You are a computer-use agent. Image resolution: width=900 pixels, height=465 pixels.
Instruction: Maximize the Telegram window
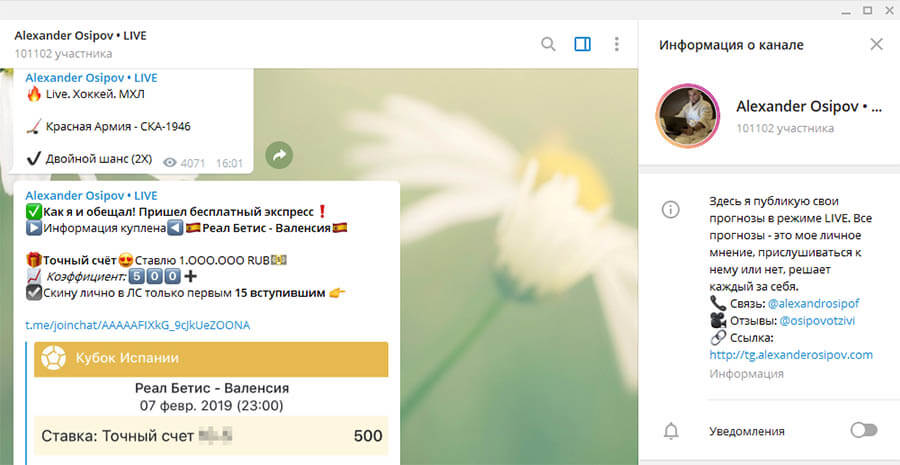tap(868, 10)
